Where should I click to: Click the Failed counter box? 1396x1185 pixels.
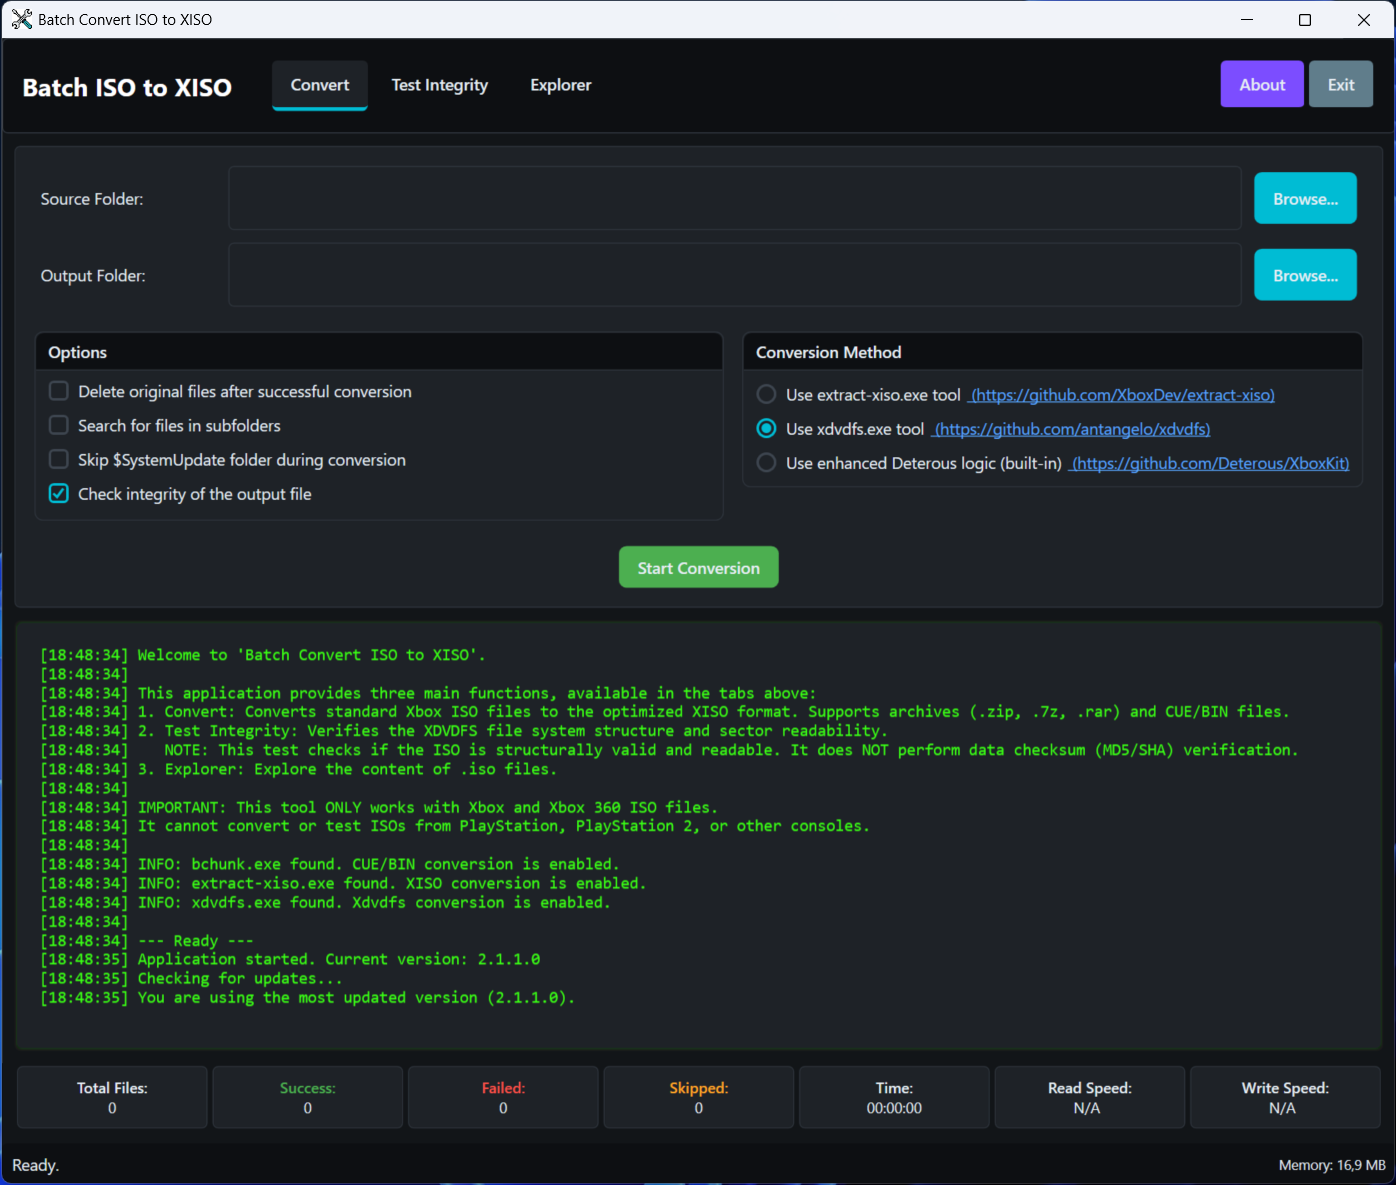(x=503, y=1097)
